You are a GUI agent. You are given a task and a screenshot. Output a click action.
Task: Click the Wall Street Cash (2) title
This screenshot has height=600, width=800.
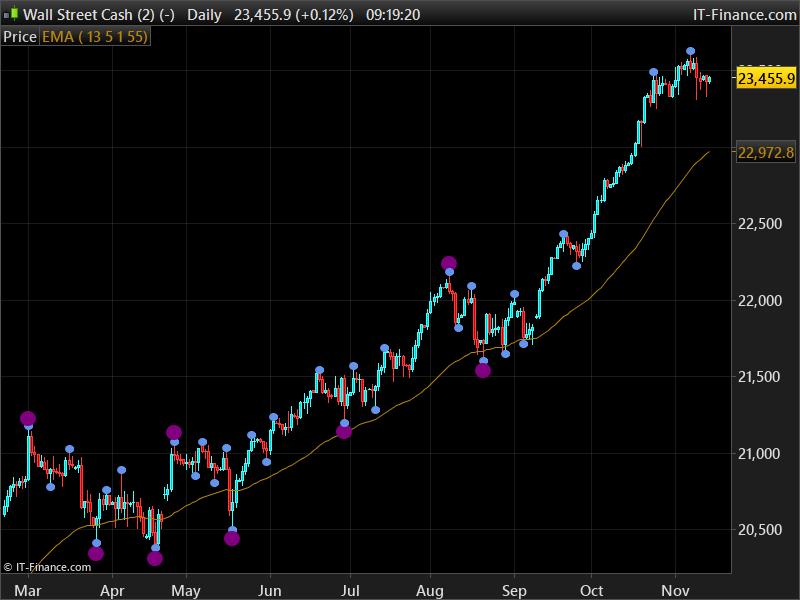89,15
